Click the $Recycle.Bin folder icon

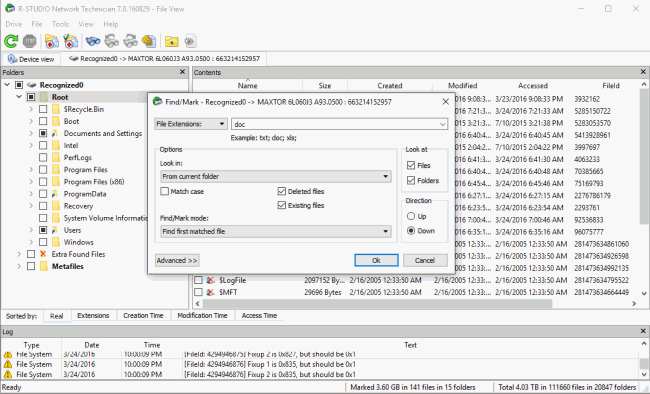click(56, 109)
